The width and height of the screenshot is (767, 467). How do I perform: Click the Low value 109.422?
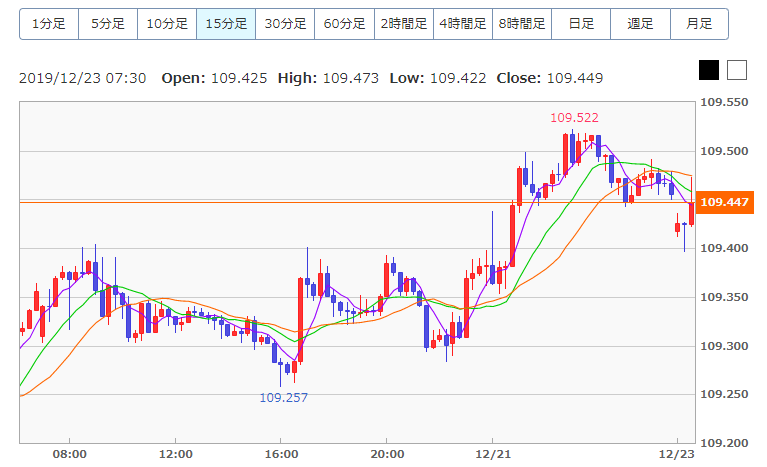[x=458, y=78]
